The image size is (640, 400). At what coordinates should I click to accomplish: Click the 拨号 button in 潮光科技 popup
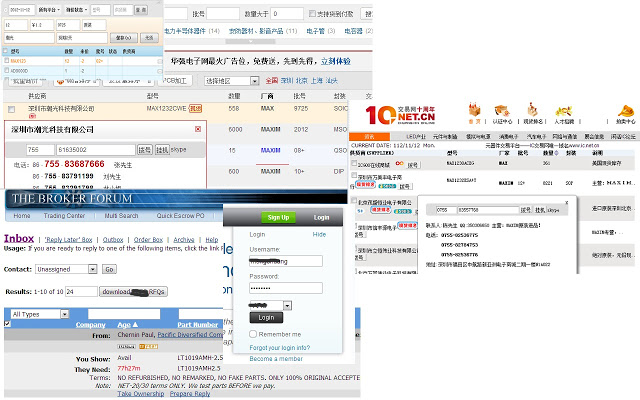[x=144, y=150]
